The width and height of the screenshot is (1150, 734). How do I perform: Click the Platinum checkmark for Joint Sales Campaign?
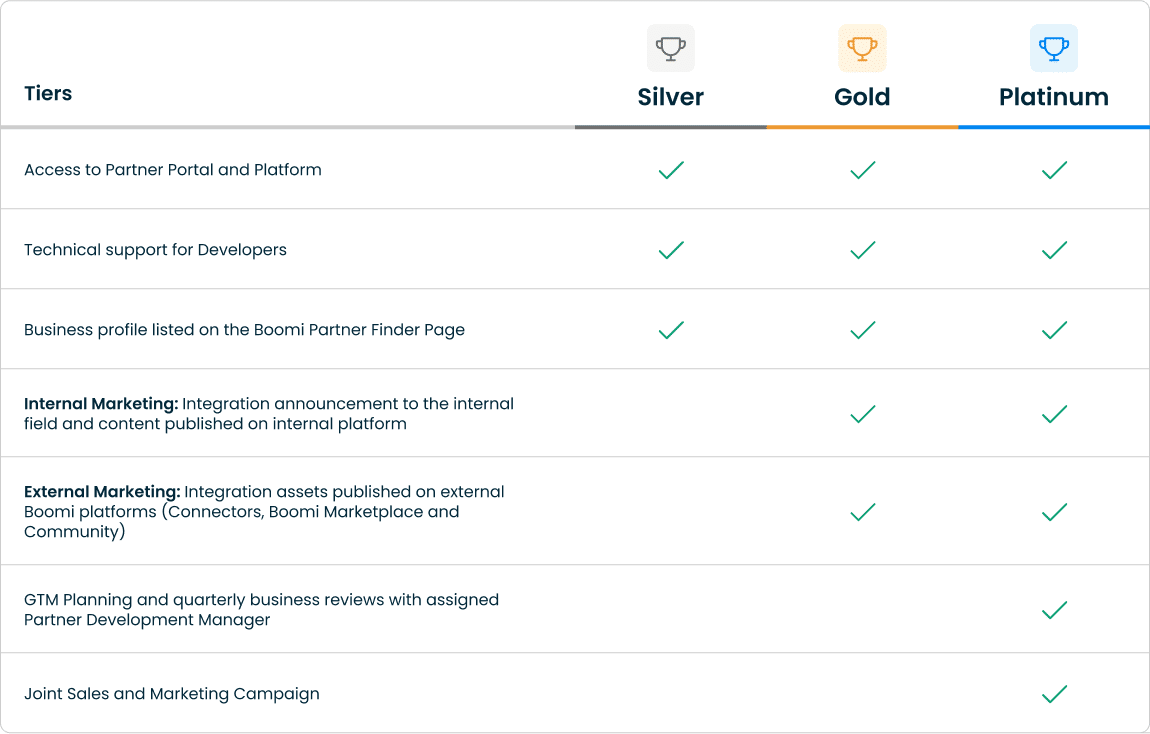tap(1054, 693)
